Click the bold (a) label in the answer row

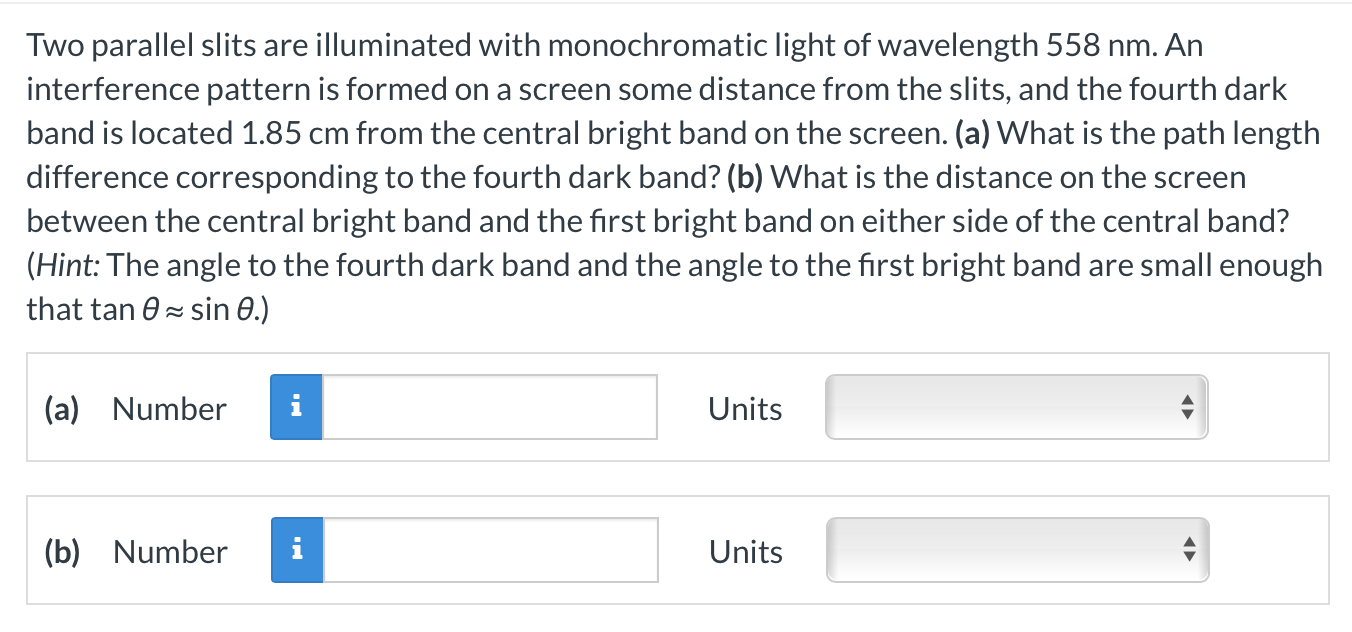tap(61, 408)
